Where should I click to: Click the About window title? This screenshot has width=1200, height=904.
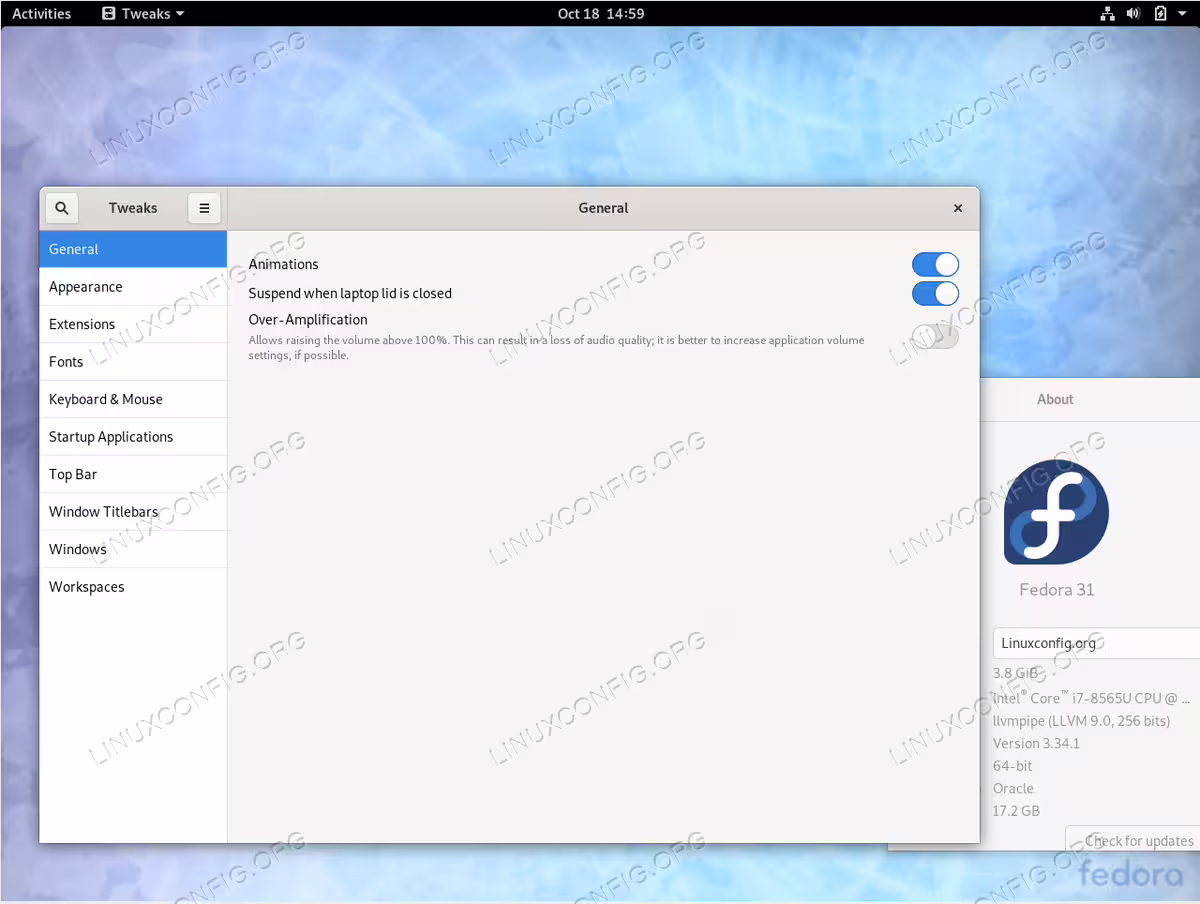point(1055,399)
